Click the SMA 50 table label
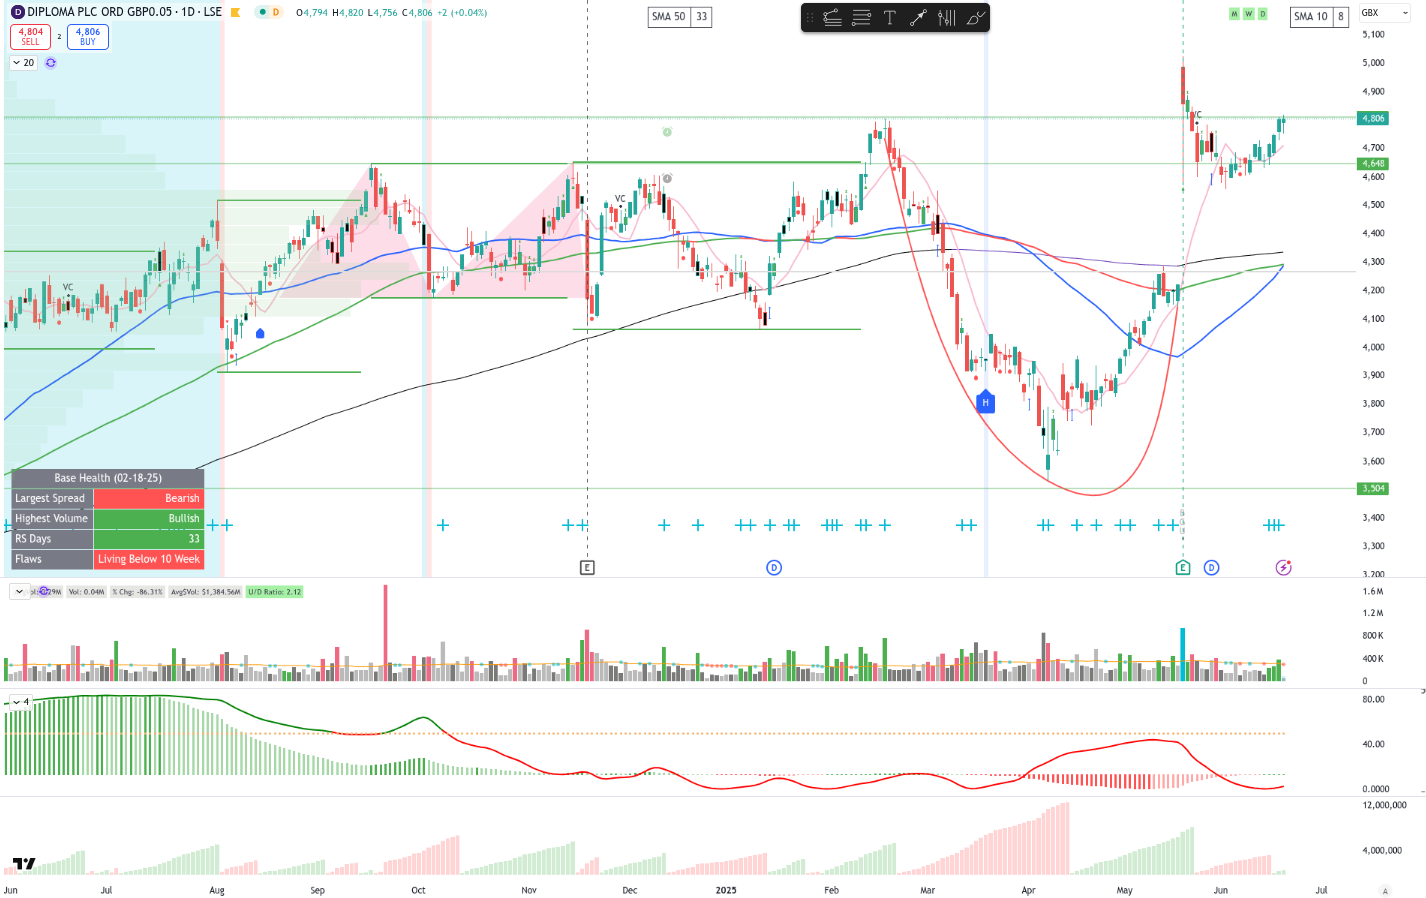Viewport: 1426px width, 898px height. click(x=669, y=17)
